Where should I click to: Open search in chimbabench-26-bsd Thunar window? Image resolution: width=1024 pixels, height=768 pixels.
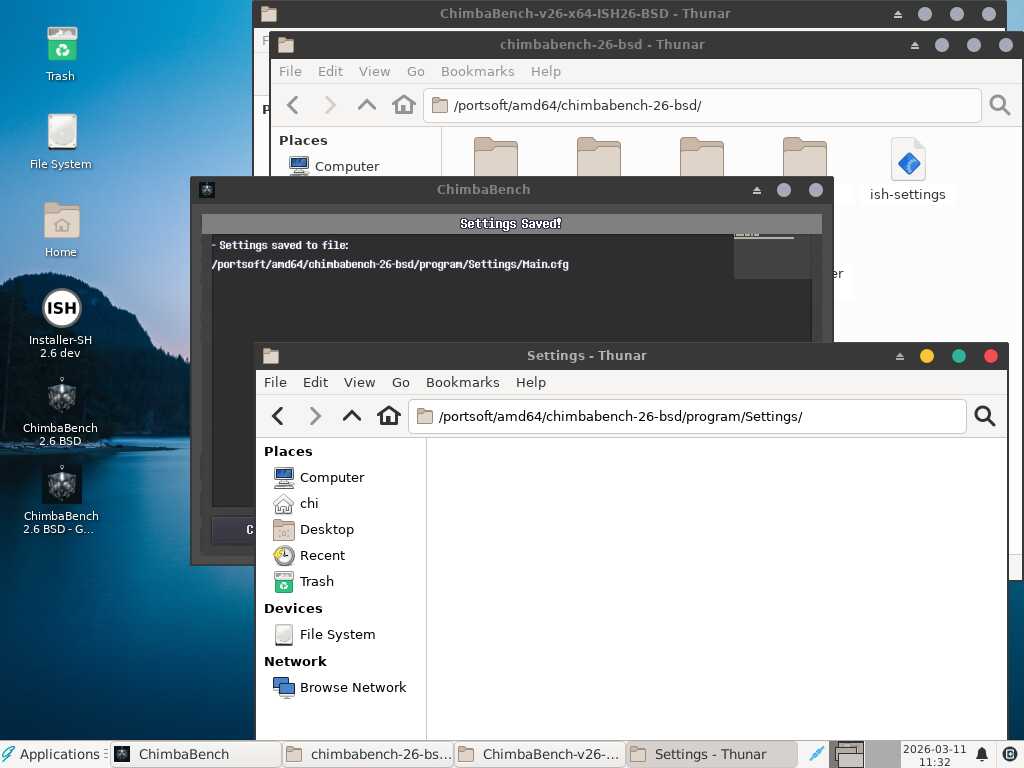(x=1000, y=105)
